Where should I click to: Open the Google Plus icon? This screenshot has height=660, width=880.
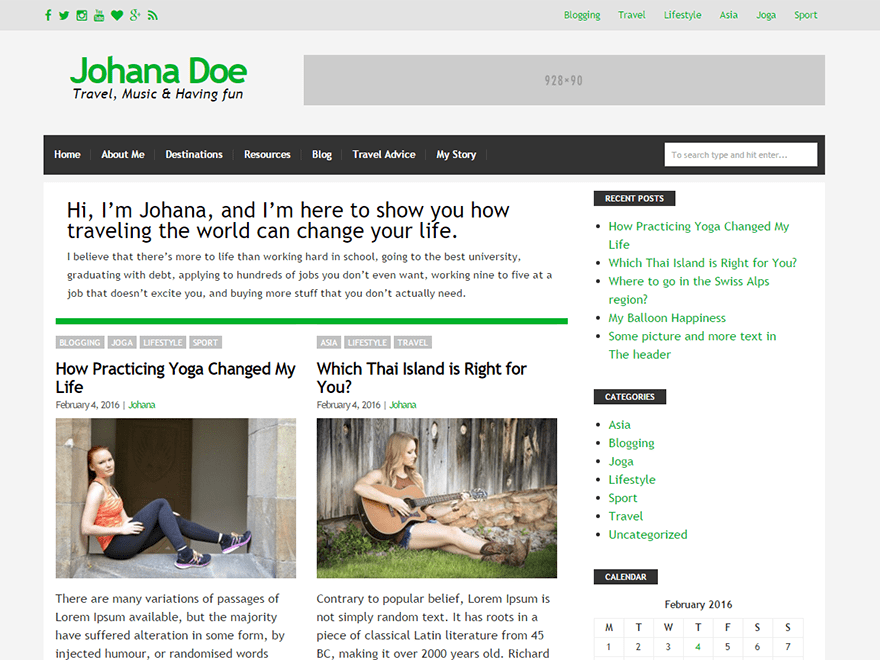[135, 15]
